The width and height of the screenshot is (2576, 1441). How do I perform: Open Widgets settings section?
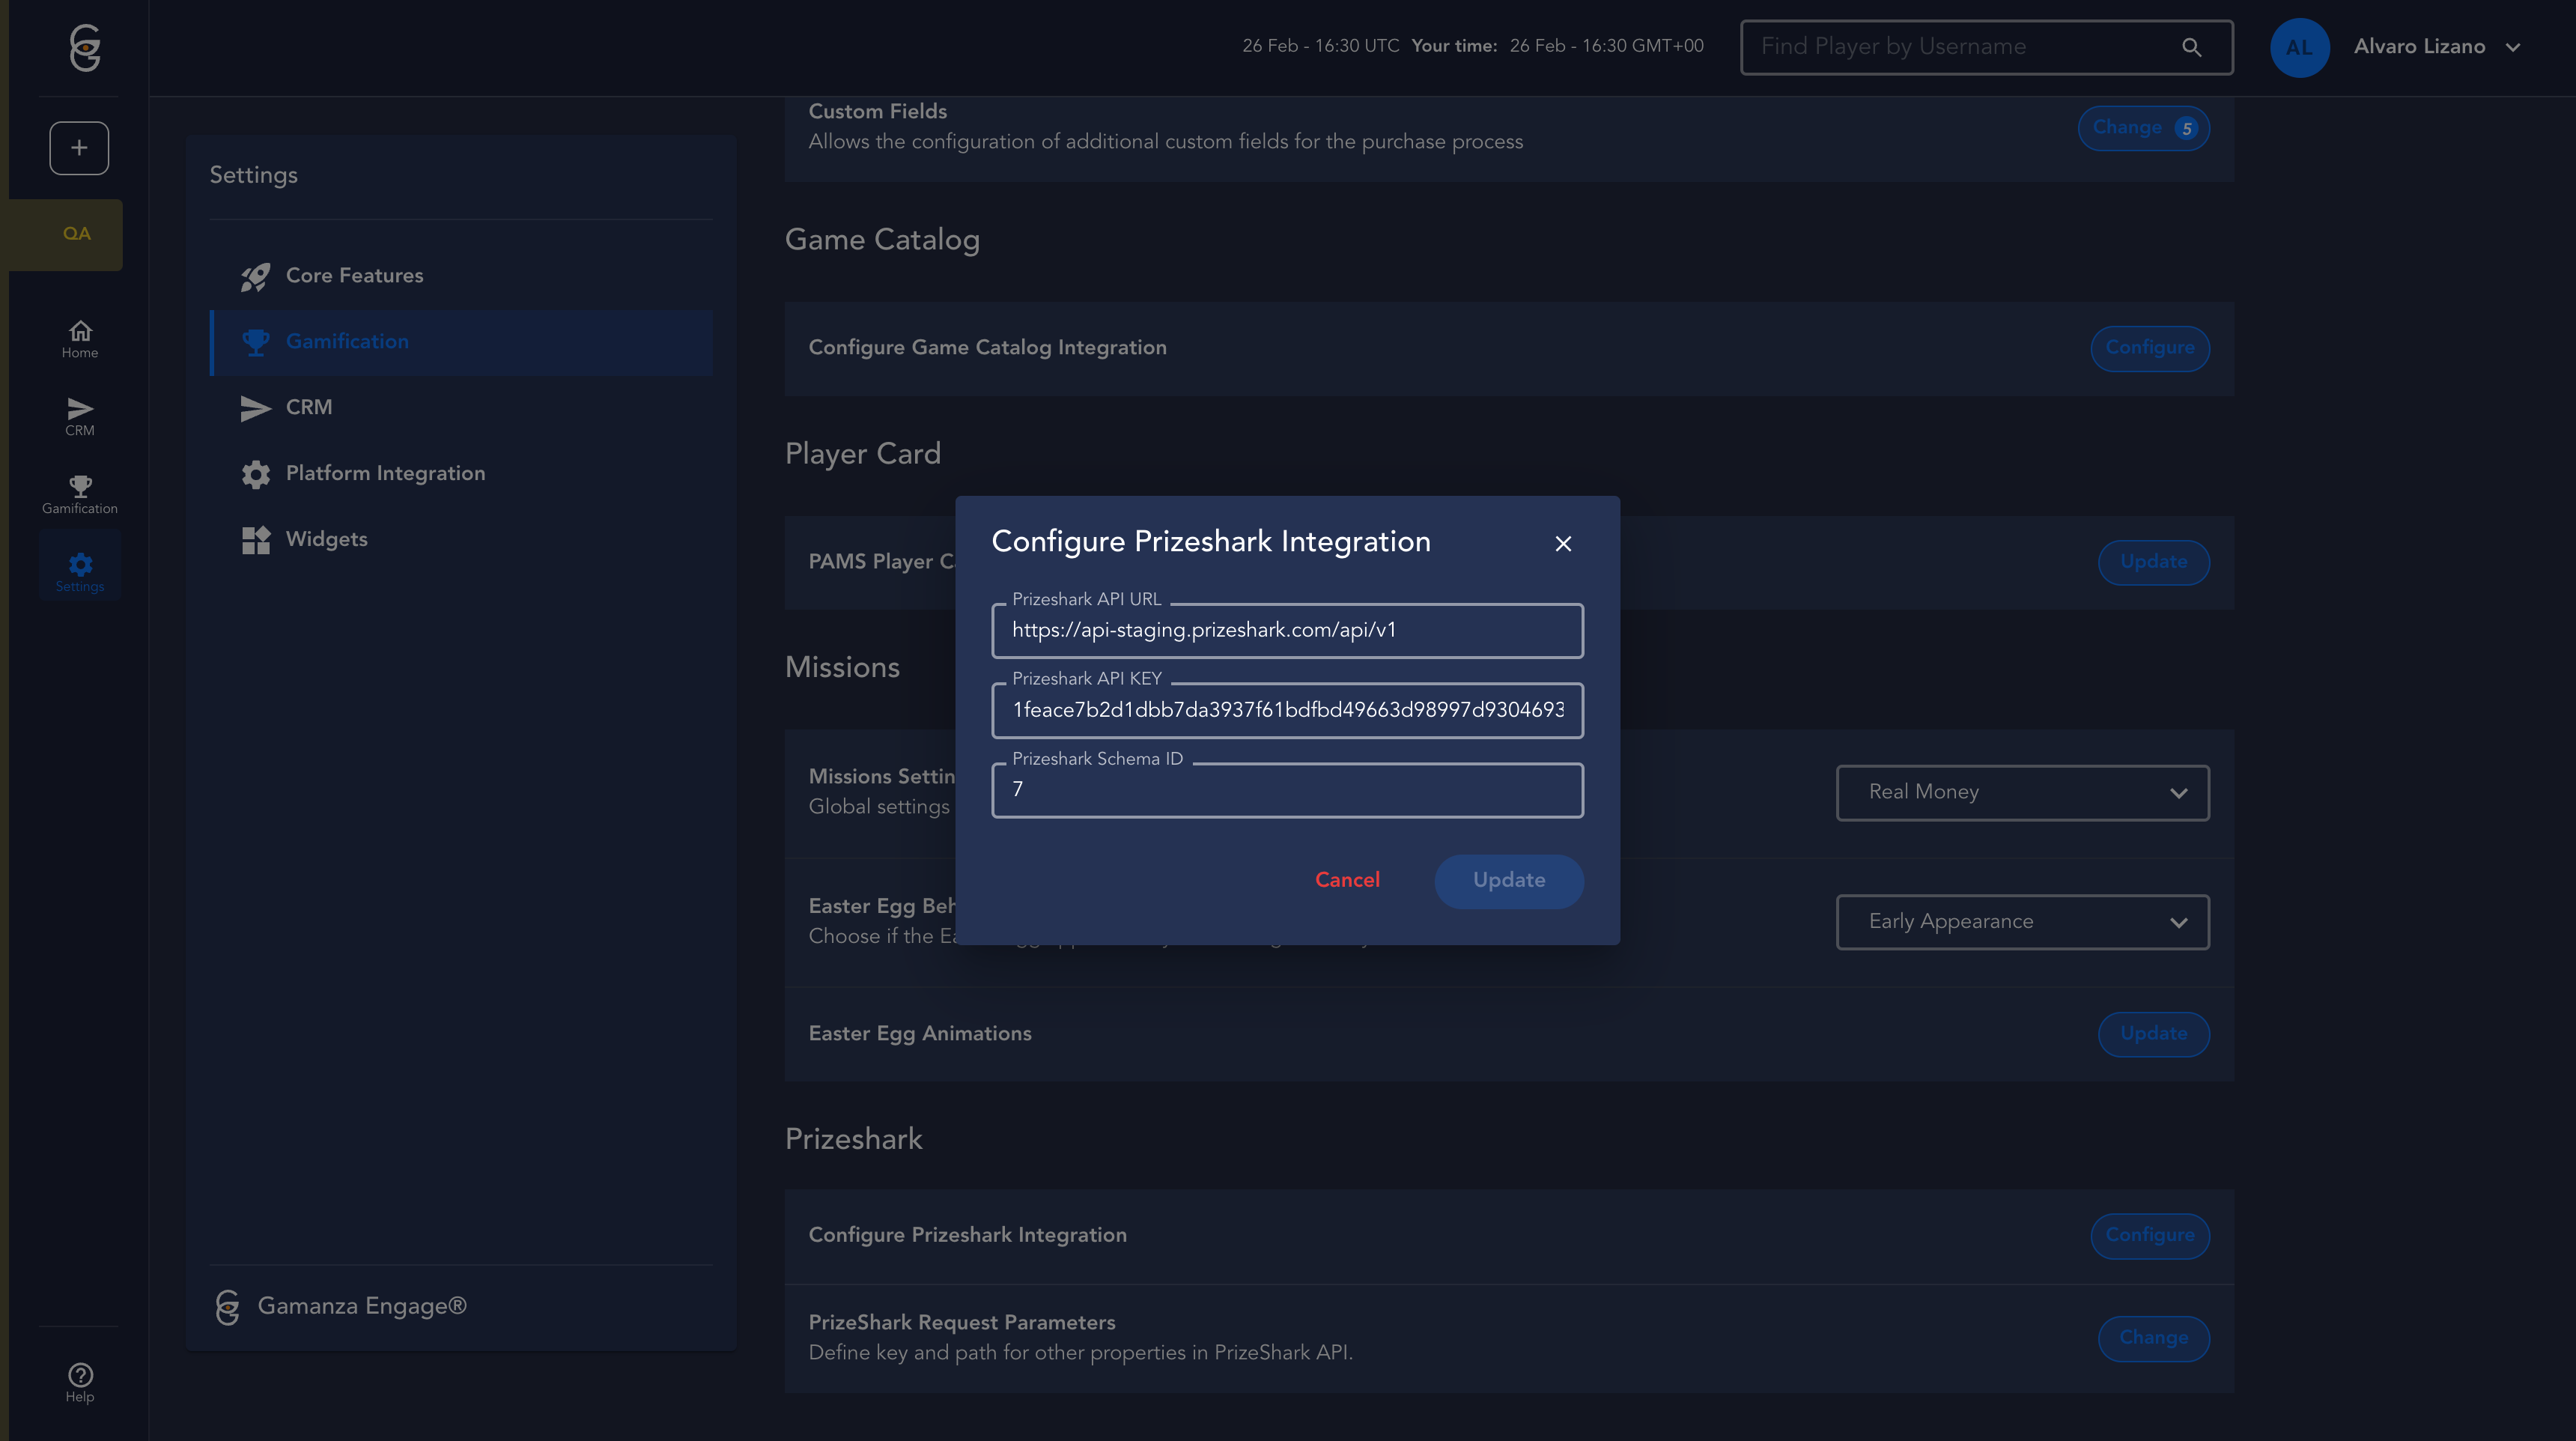click(x=326, y=539)
